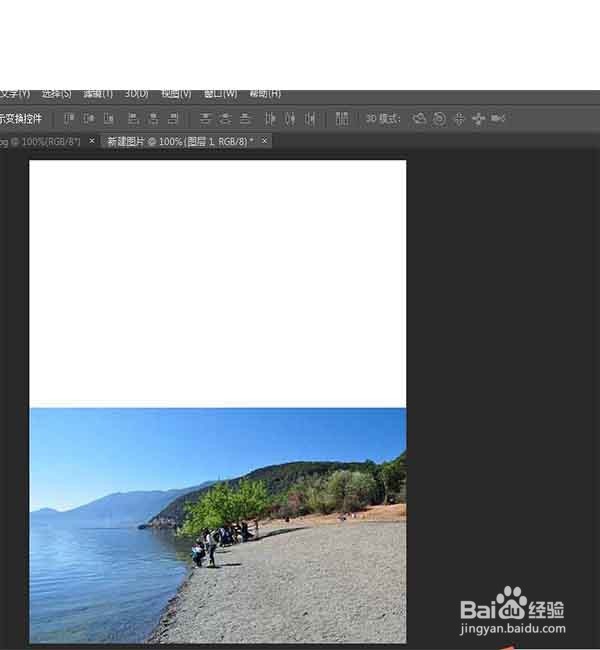This screenshot has width=600, height=650.
Task: Click the align horizontal centers icon
Action: tap(153, 119)
